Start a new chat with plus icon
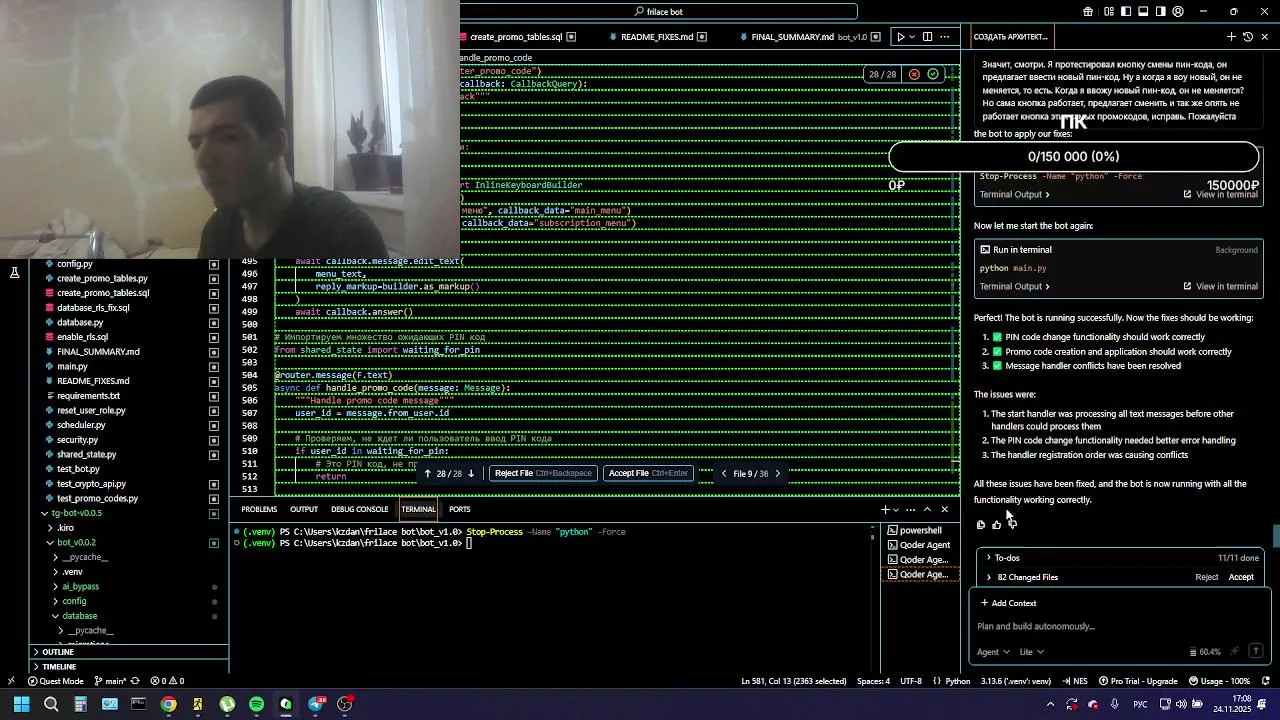 click(1231, 37)
